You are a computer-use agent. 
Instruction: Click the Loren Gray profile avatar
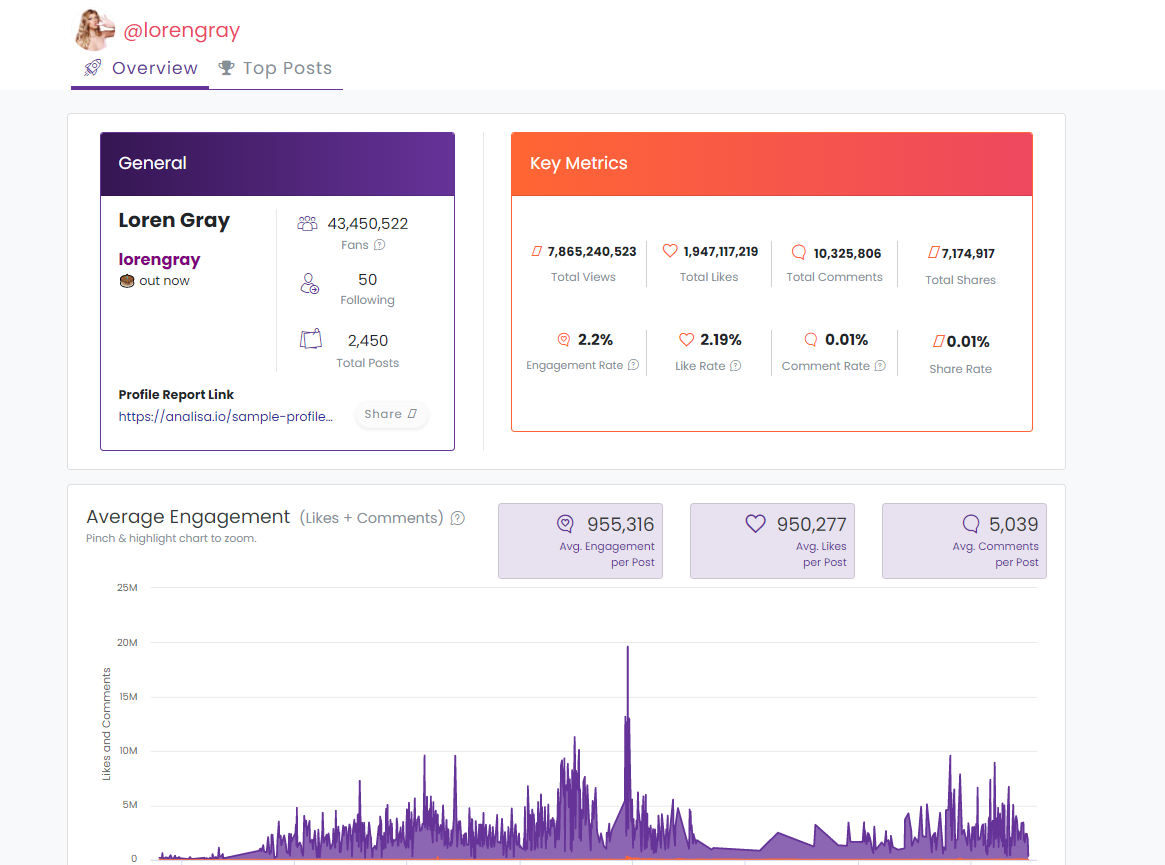pos(95,30)
